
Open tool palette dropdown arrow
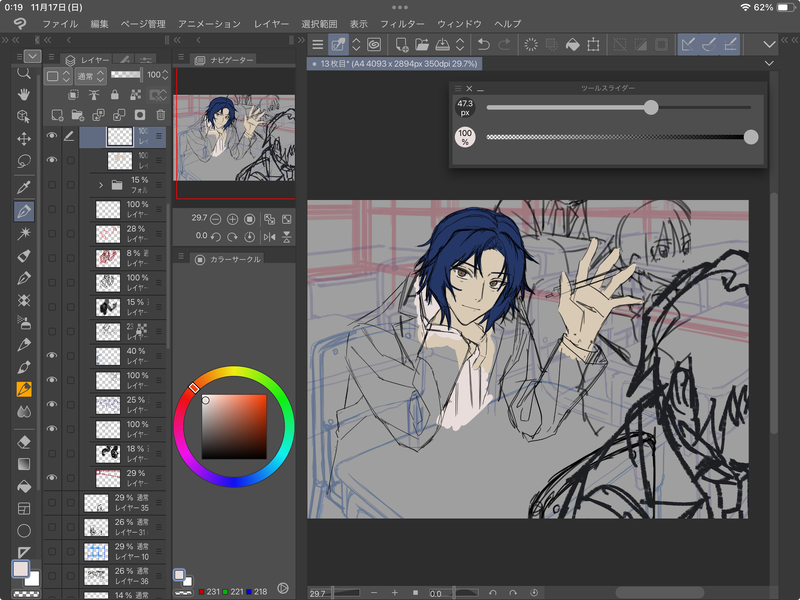tap(32, 56)
